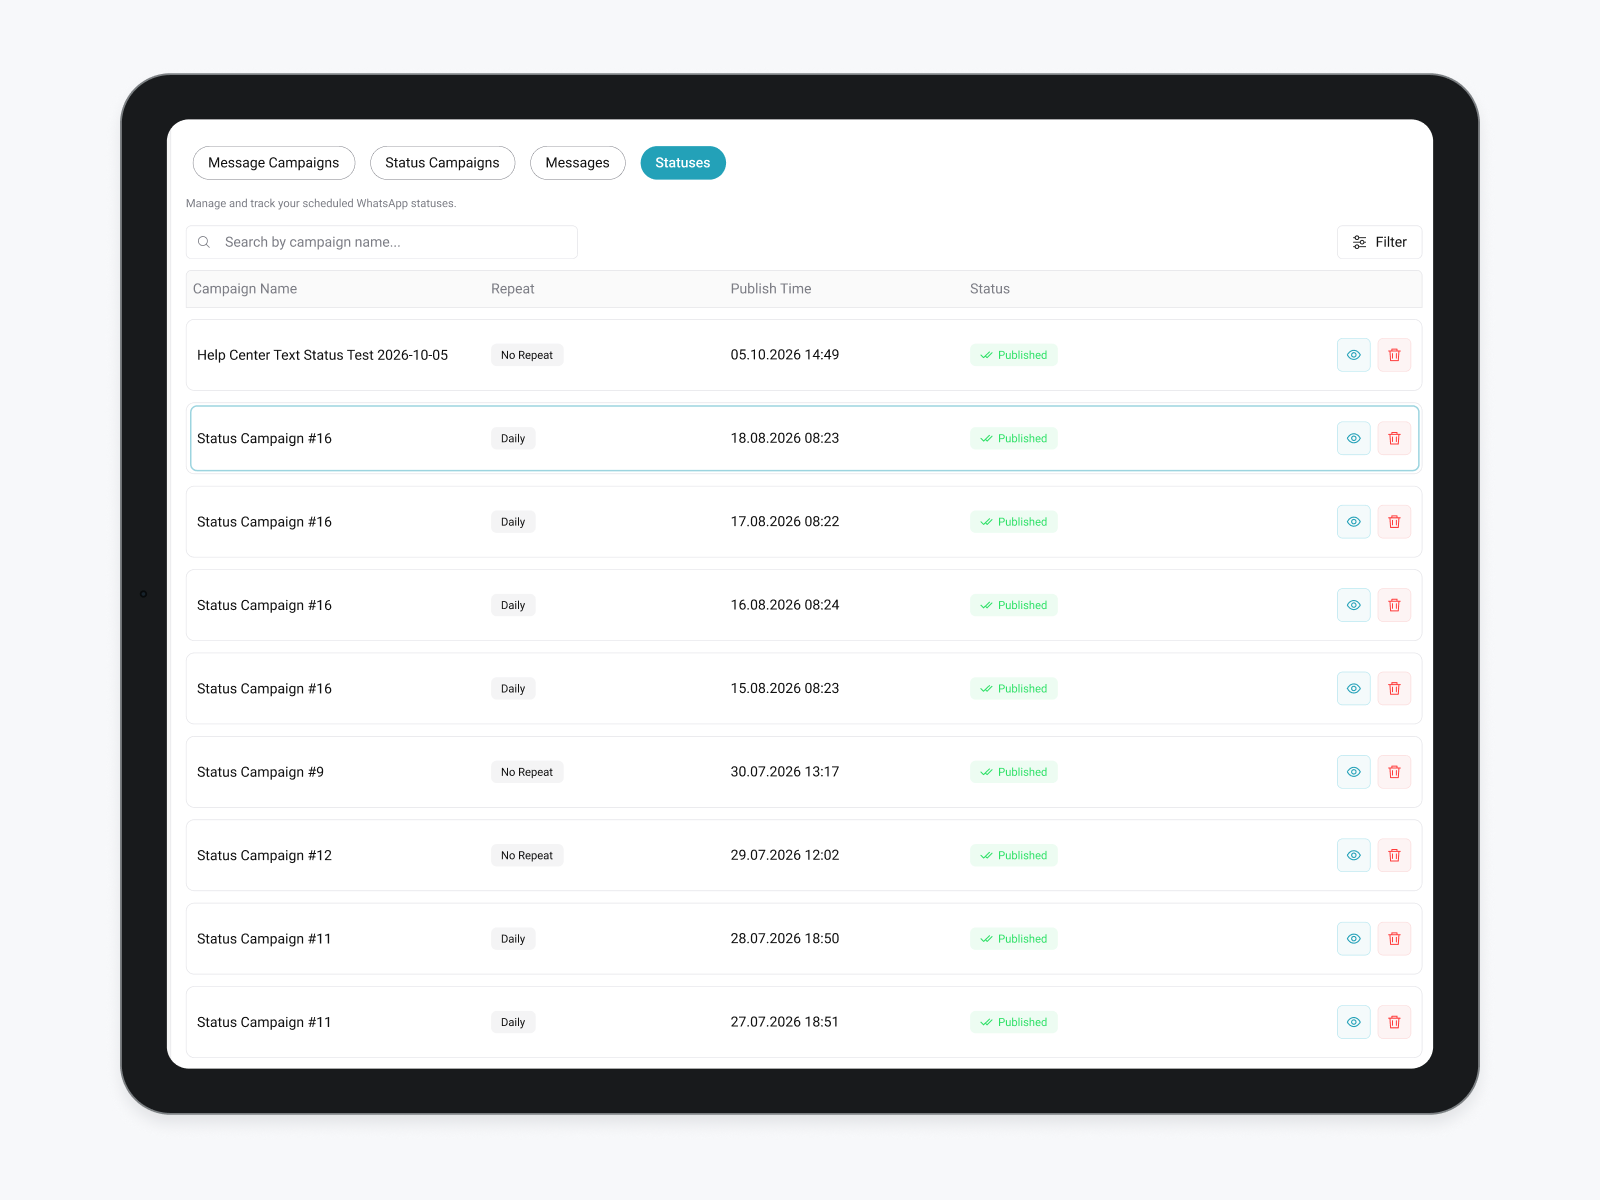Focus the search by campaign name field

click(x=382, y=242)
